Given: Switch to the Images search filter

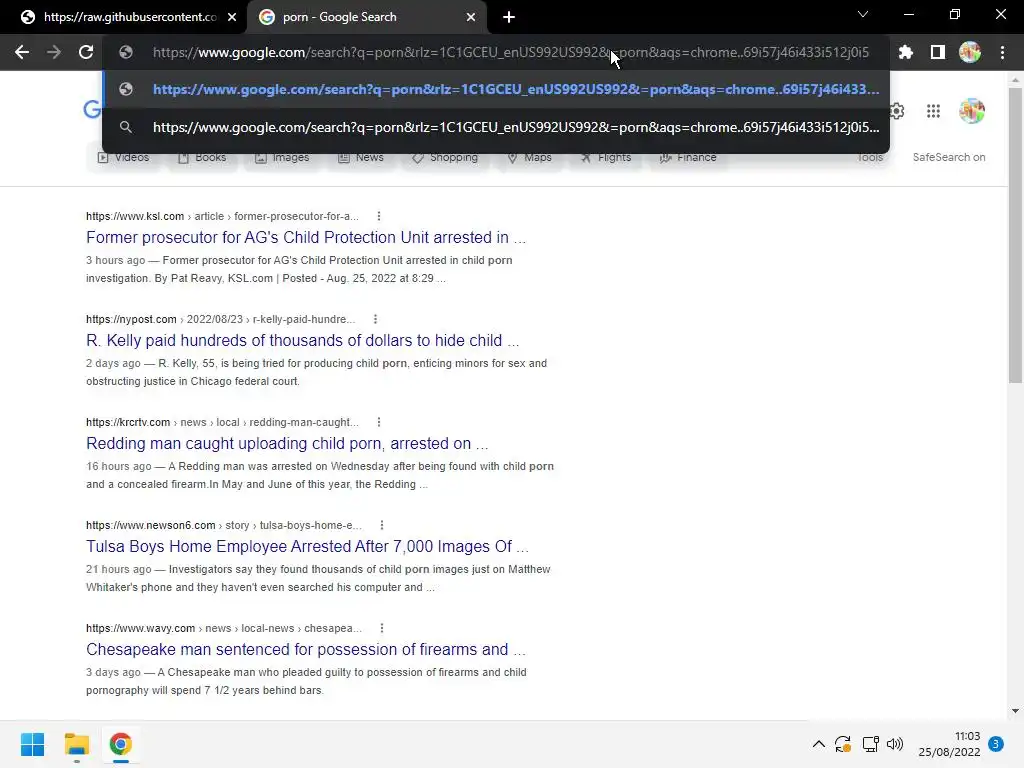Looking at the screenshot, I should [282, 157].
